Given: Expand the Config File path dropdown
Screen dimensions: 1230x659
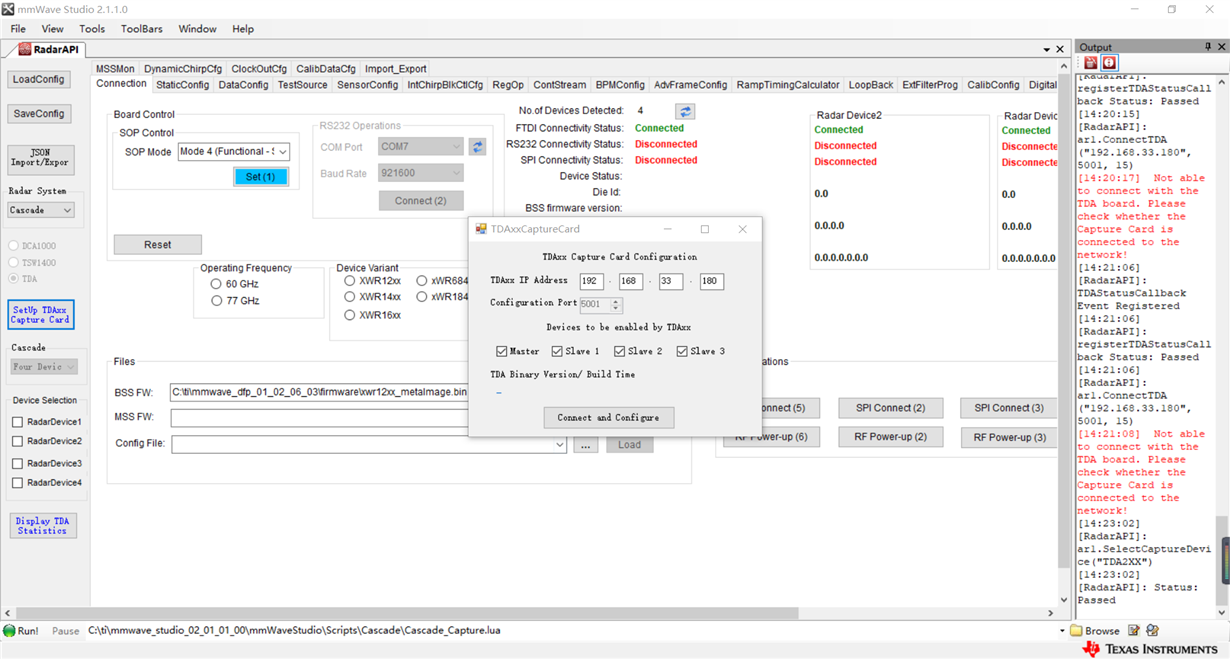Looking at the screenshot, I should [x=560, y=444].
